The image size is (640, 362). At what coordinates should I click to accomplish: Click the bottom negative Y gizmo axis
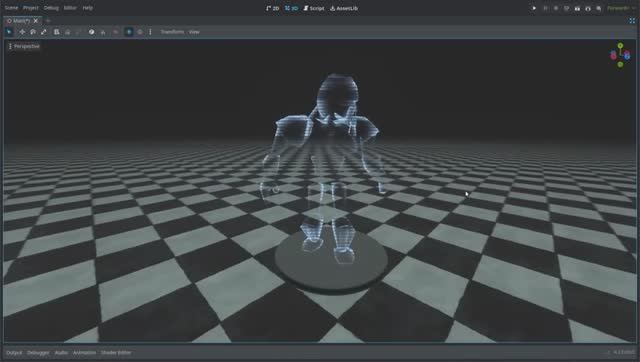[620, 64]
